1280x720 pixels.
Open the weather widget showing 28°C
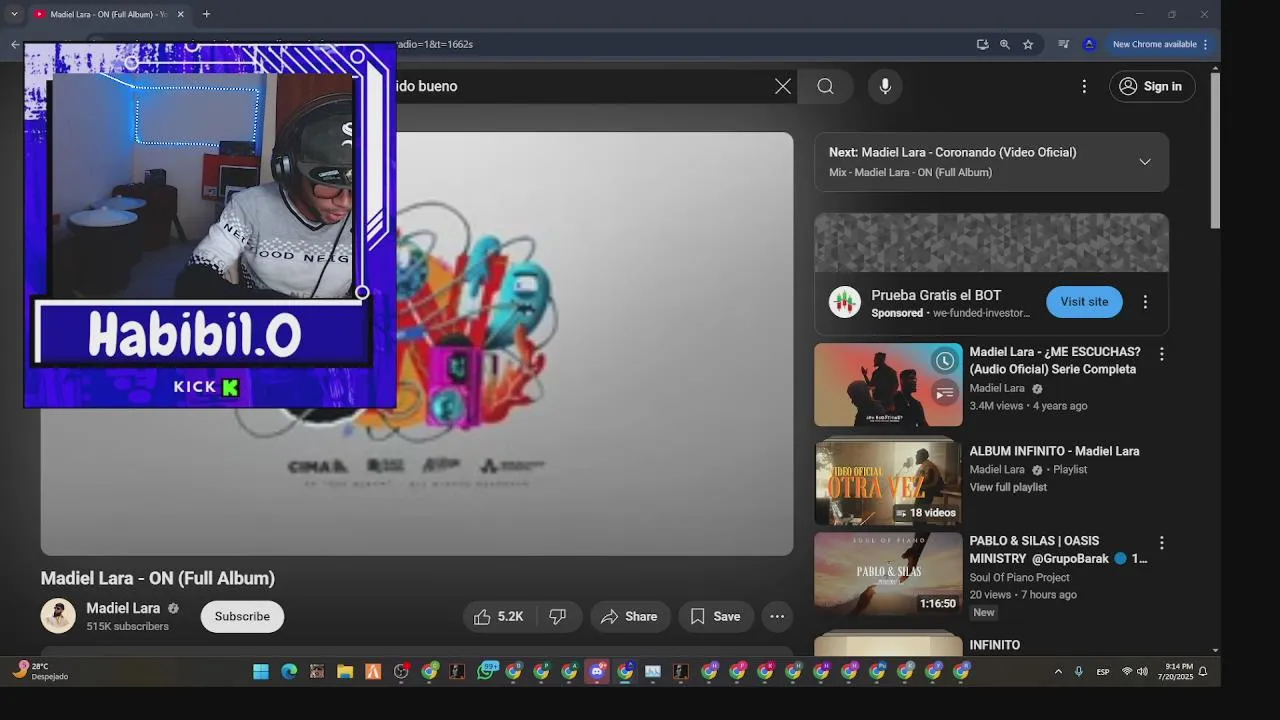pos(42,671)
